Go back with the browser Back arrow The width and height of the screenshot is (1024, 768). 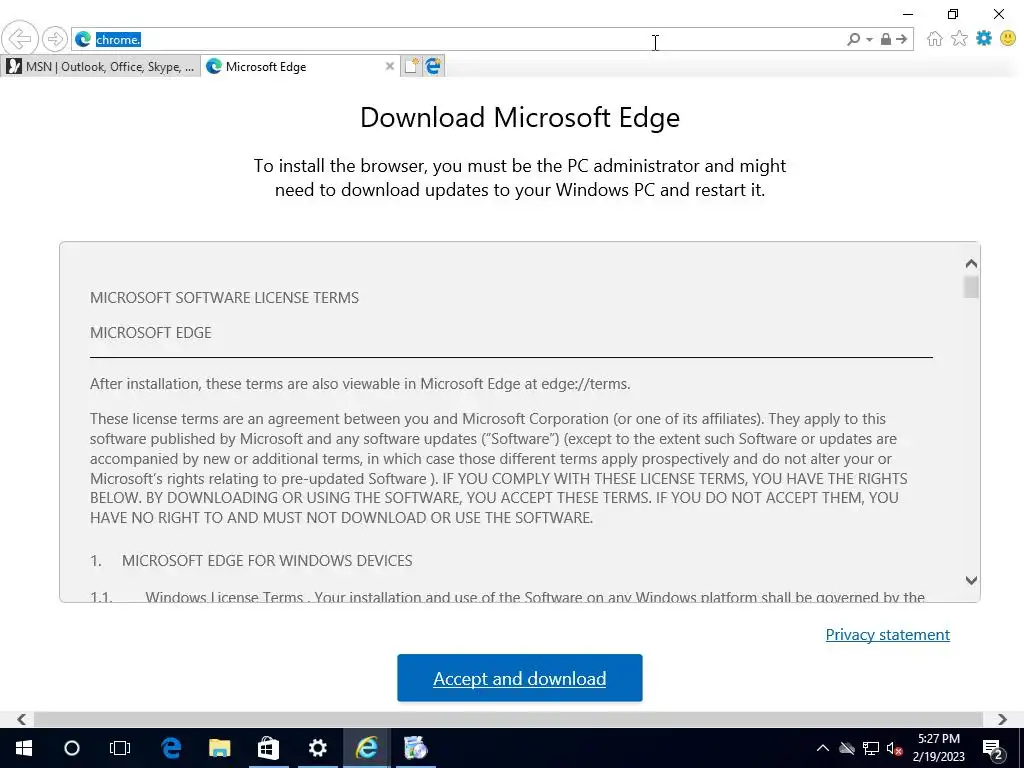click(x=20, y=39)
